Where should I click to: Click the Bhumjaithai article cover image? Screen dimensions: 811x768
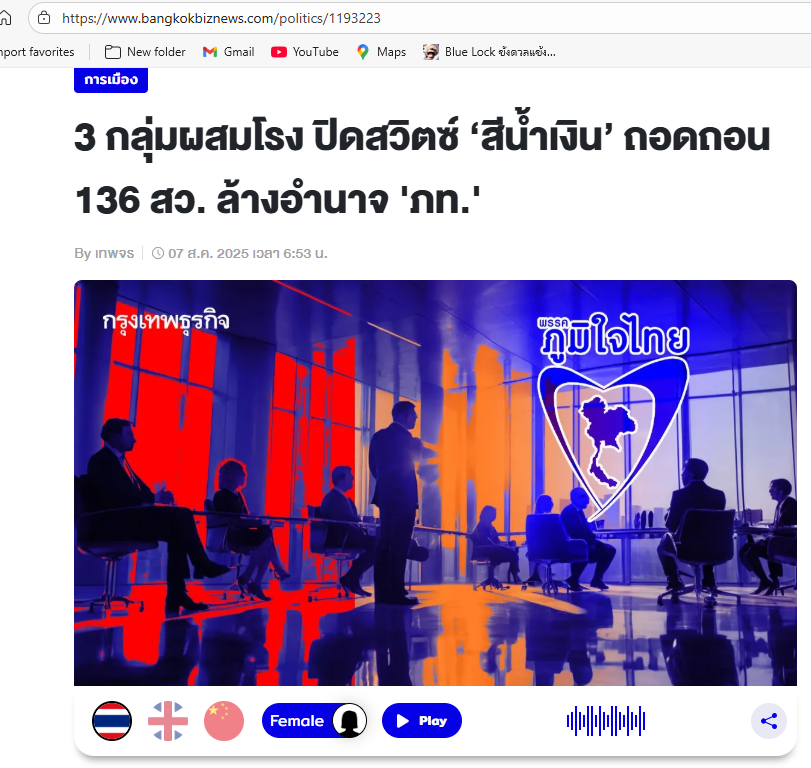point(435,483)
